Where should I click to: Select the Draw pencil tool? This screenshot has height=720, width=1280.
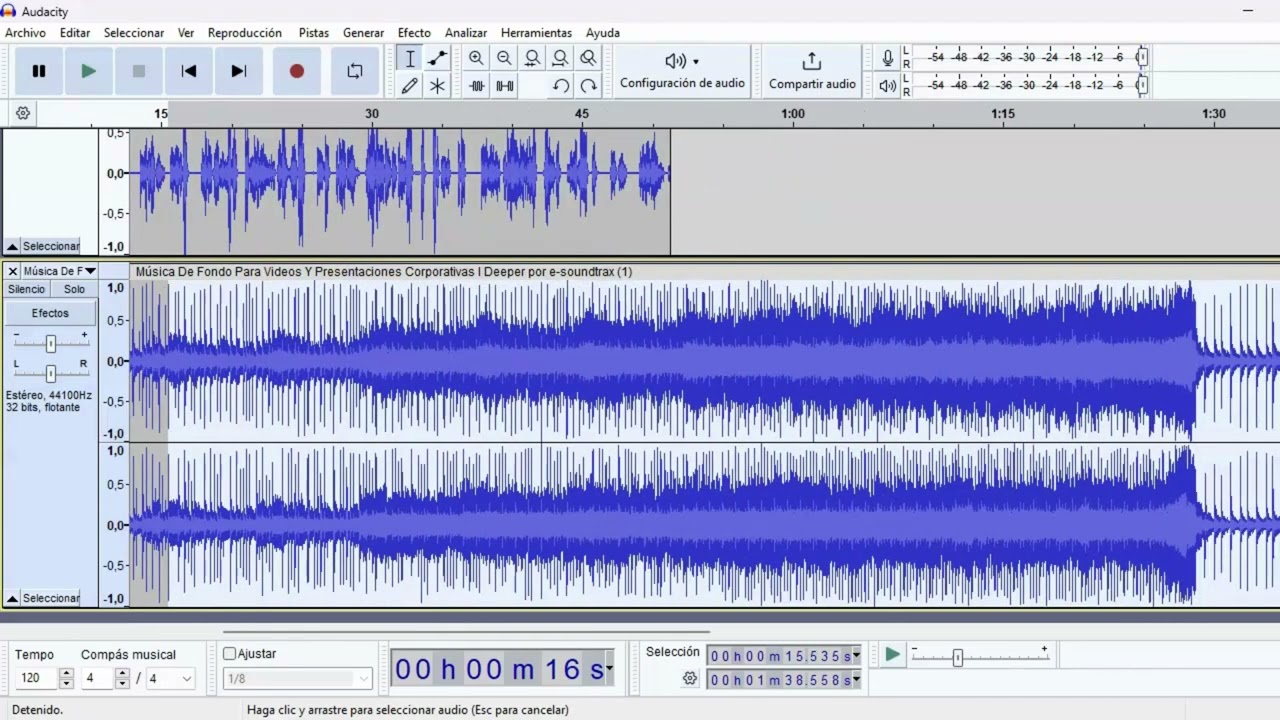(409, 86)
